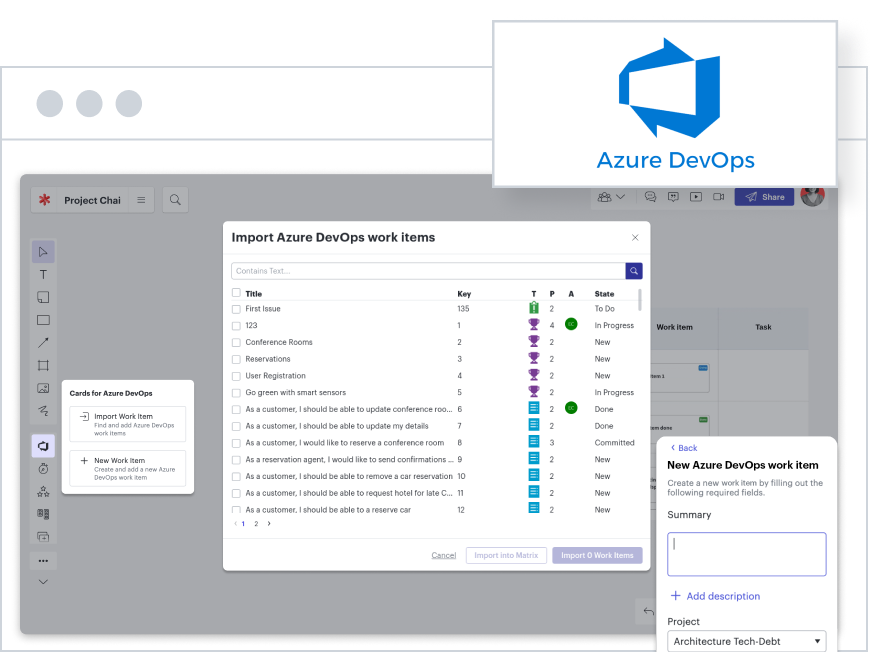Open the hamburger menu beside Project Chai
Screen dimensions: 870x652
tap(141, 200)
